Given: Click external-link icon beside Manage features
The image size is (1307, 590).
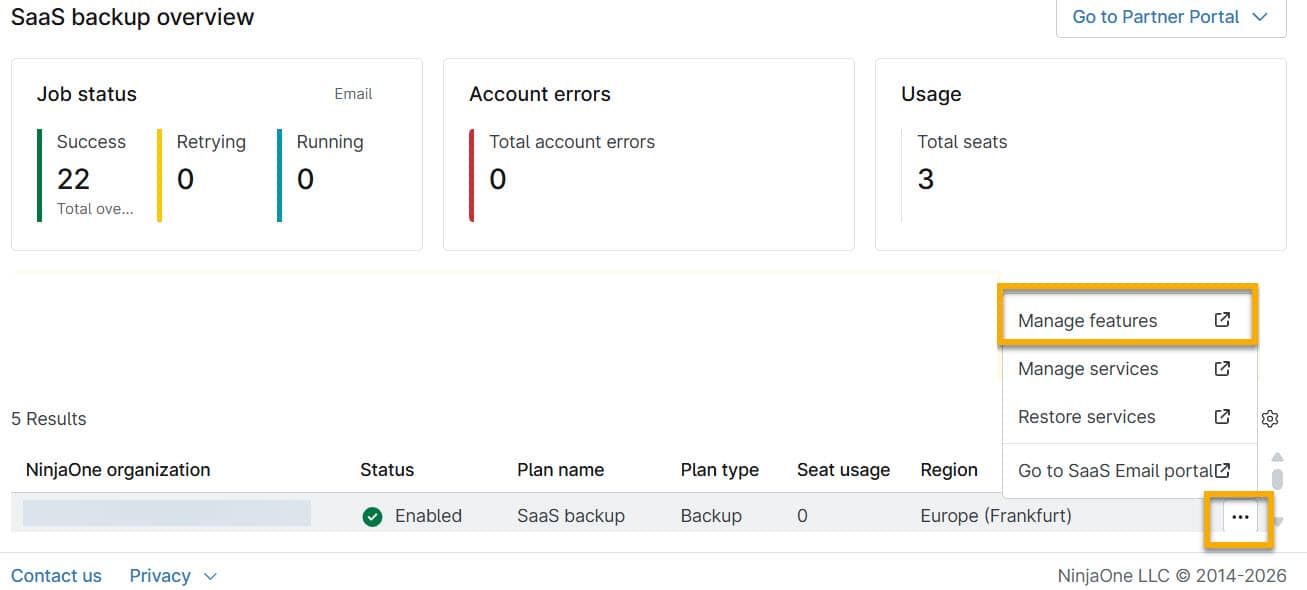Looking at the screenshot, I should [1222, 320].
